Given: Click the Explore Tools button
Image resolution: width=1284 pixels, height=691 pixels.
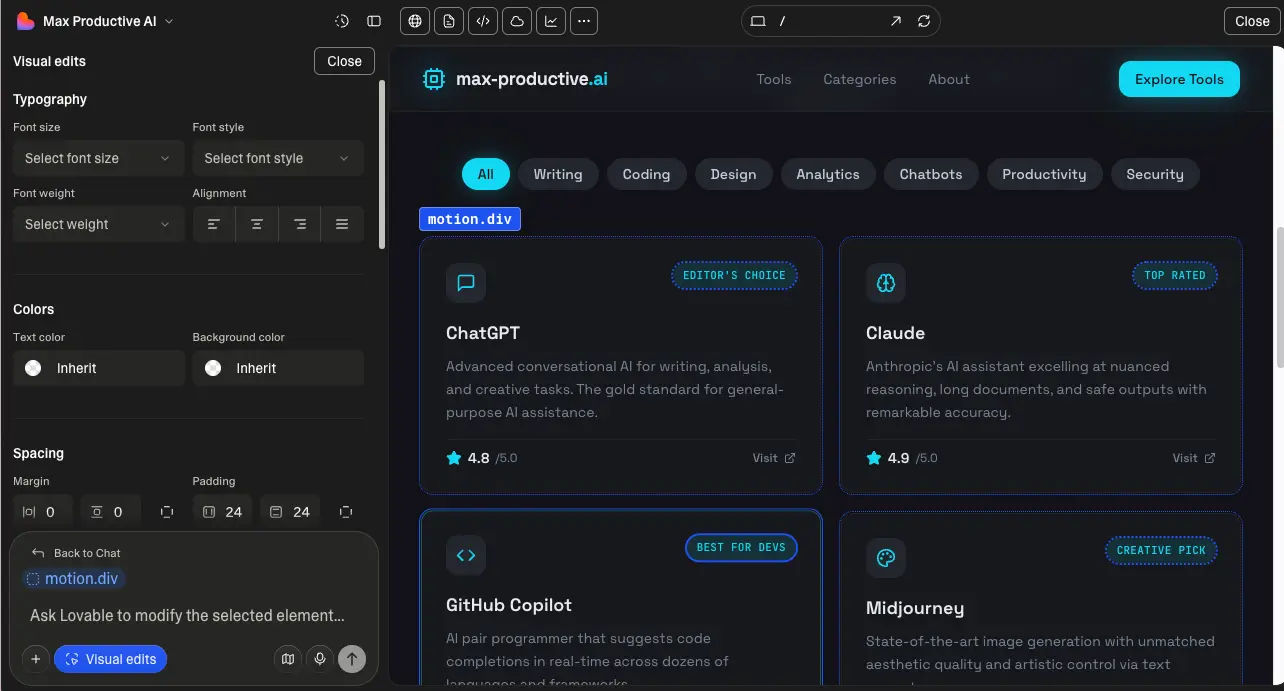Looking at the screenshot, I should coord(1179,79).
